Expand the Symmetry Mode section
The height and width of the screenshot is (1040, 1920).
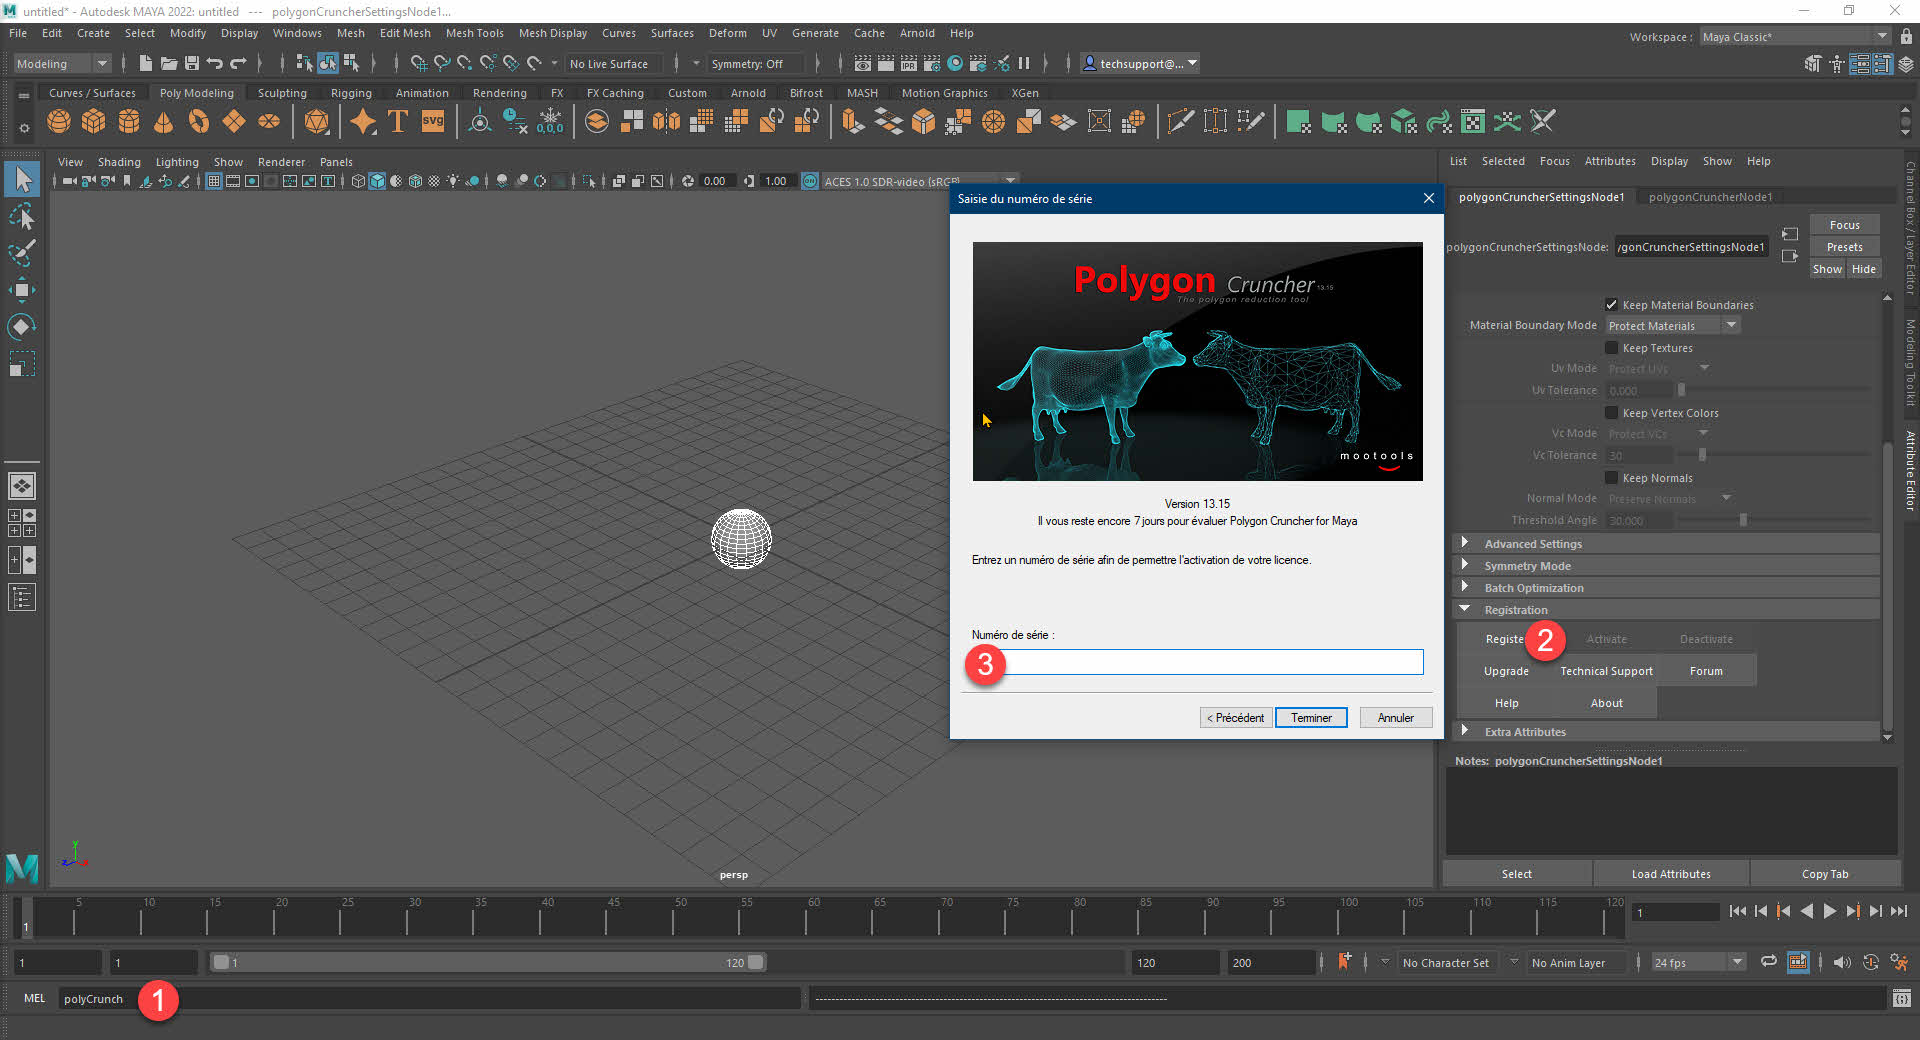click(1666, 566)
